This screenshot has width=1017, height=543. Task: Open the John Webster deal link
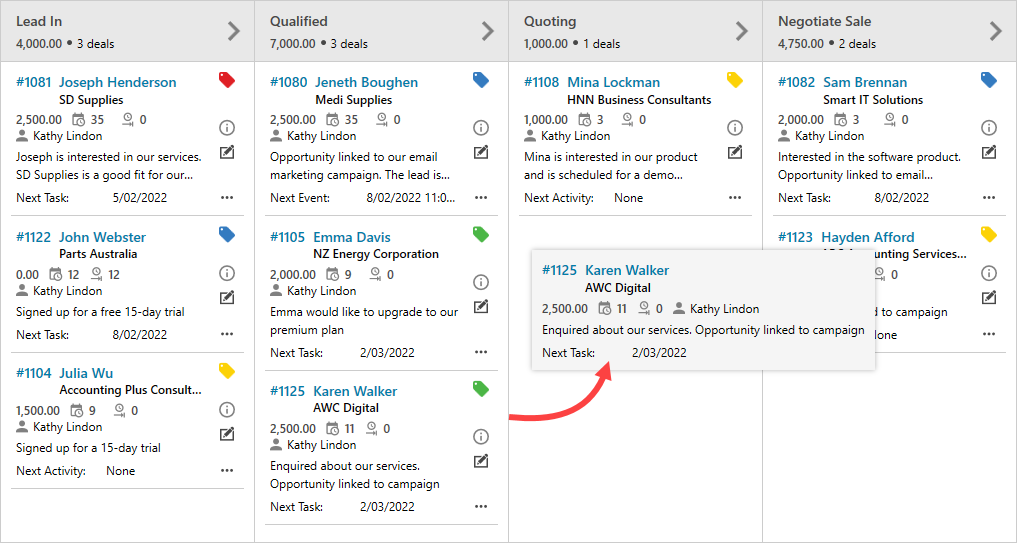(102, 237)
